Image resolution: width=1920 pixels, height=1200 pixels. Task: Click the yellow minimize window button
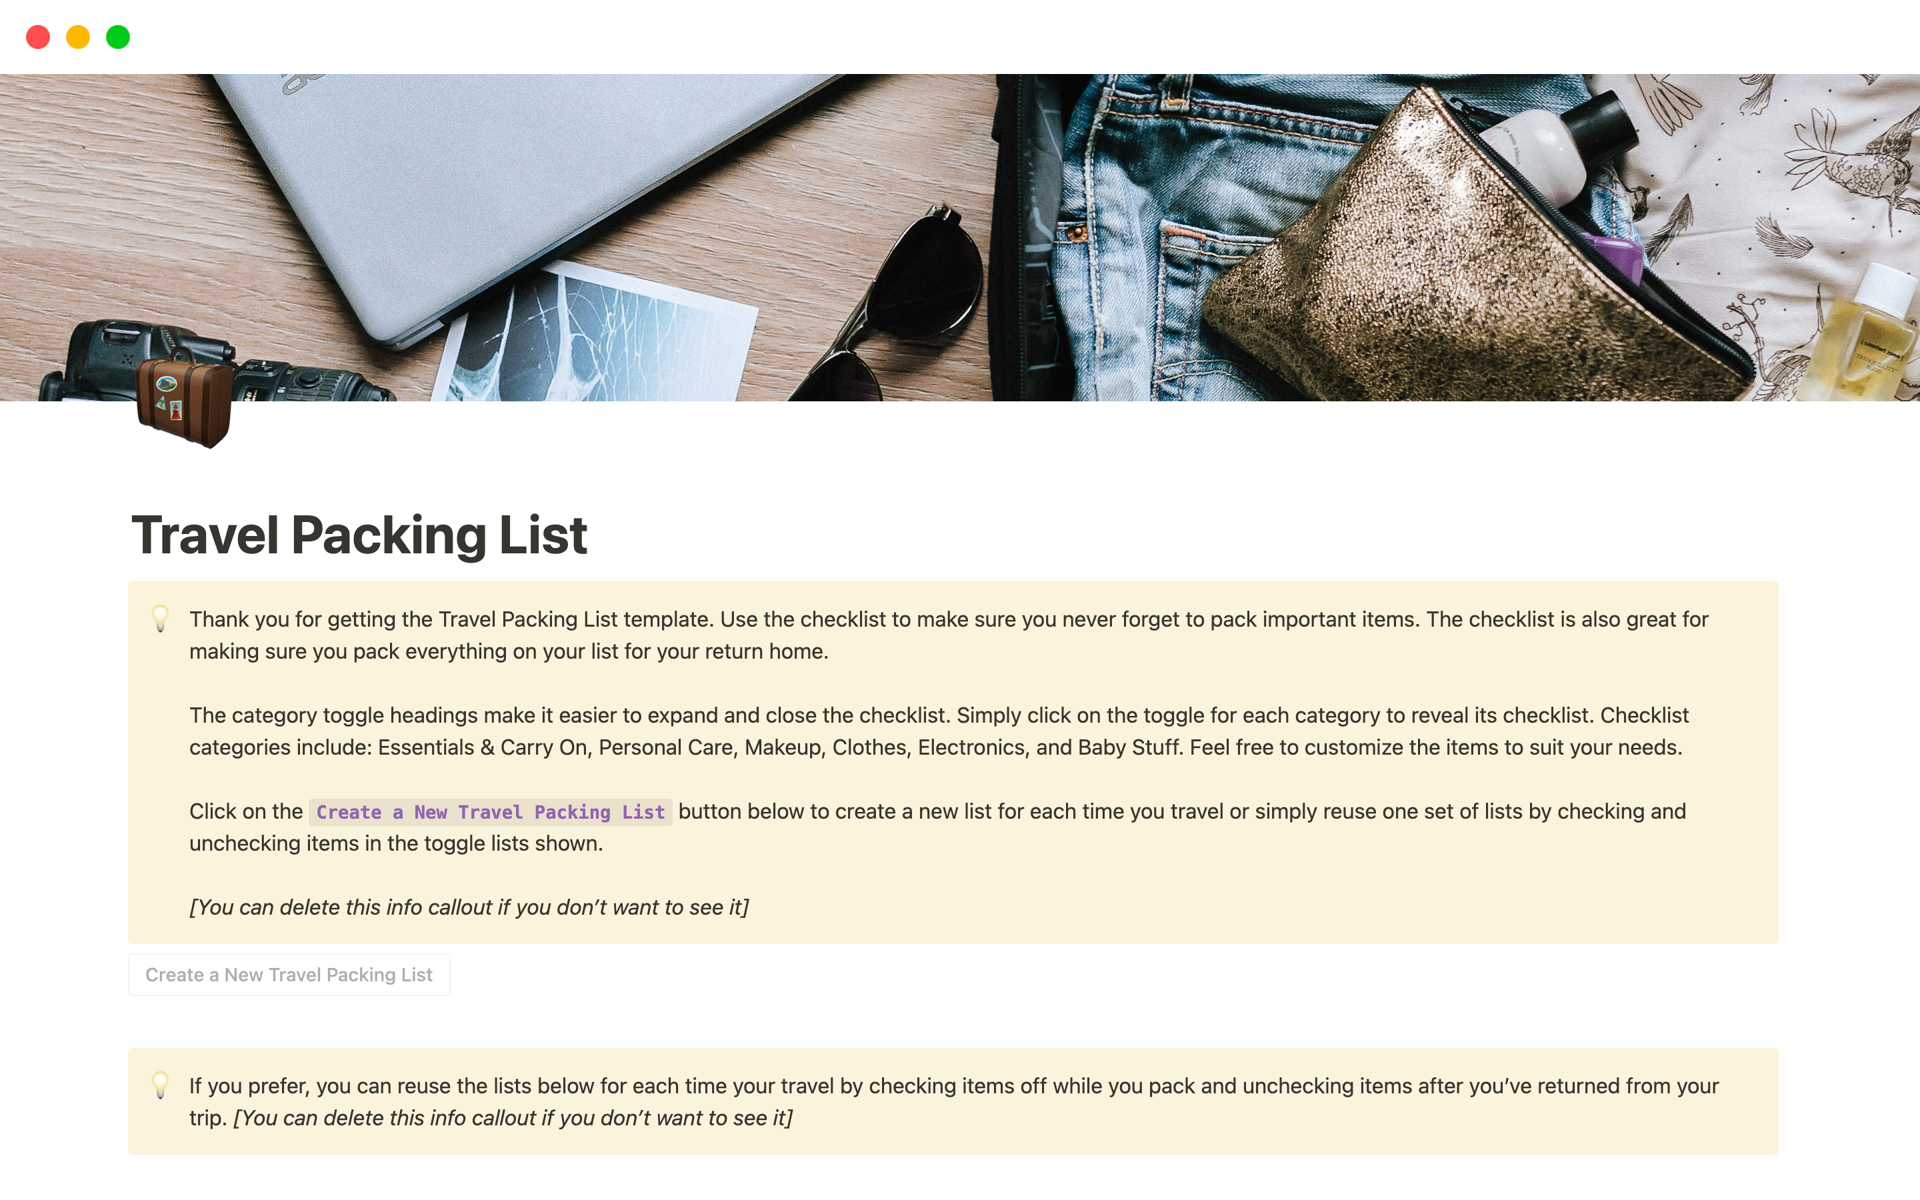click(x=78, y=37)
